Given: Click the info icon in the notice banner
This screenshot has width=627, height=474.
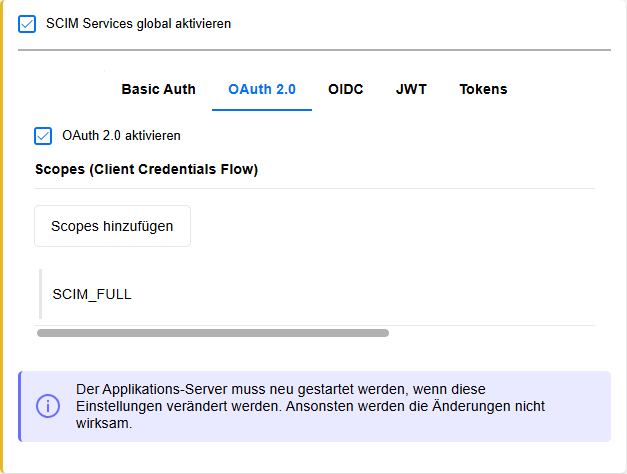Looking at the screenshot, I should (47, 406).
